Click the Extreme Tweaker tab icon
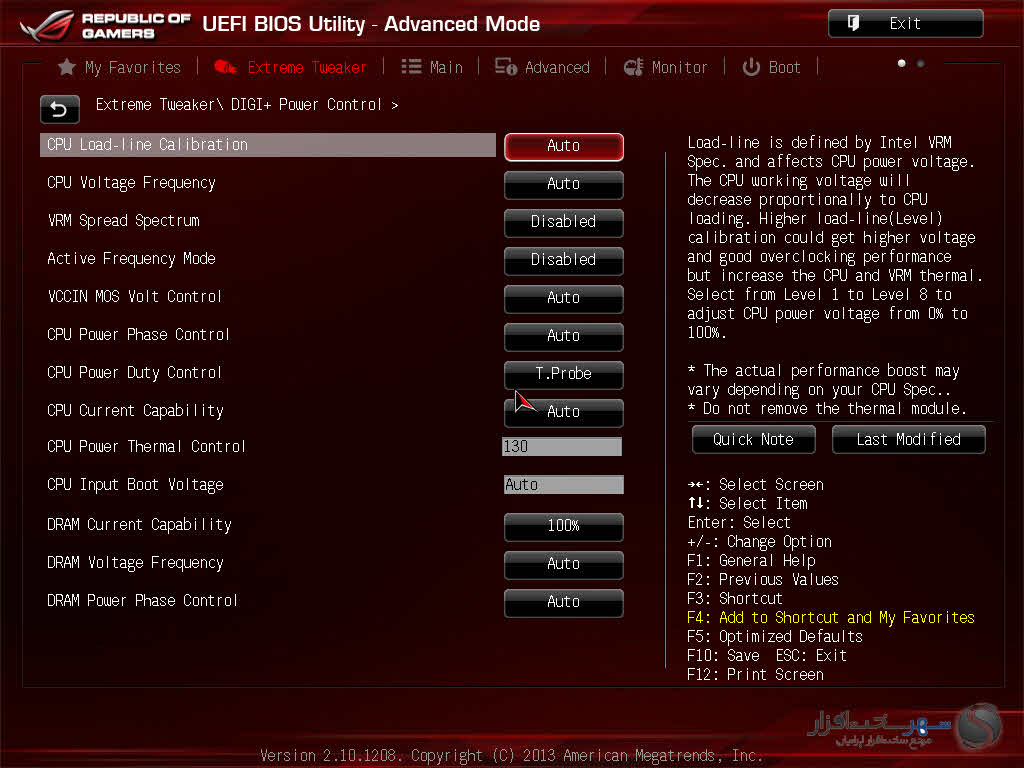This screenshot has width=1024, height=768. (226, 67)
